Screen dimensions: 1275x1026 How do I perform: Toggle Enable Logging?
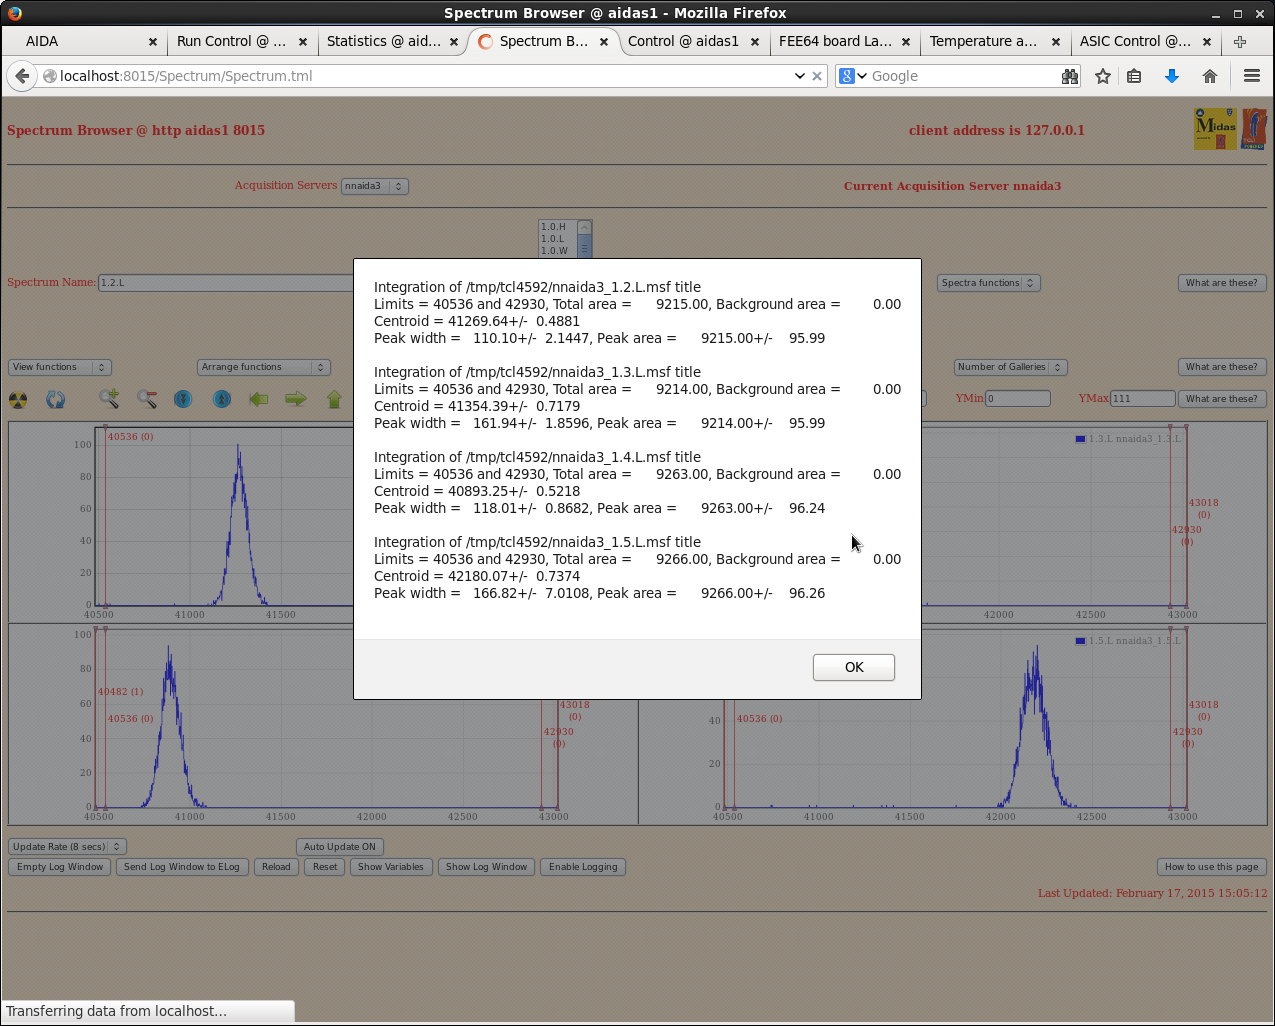583,867
